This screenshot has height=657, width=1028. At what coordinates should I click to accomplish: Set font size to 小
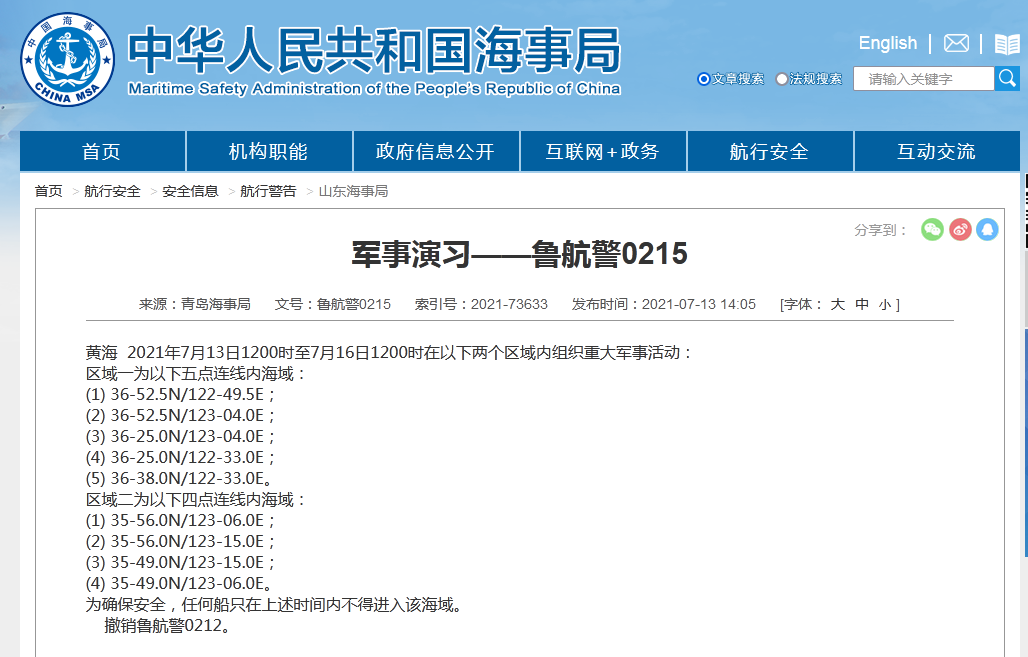coord(885,304)
